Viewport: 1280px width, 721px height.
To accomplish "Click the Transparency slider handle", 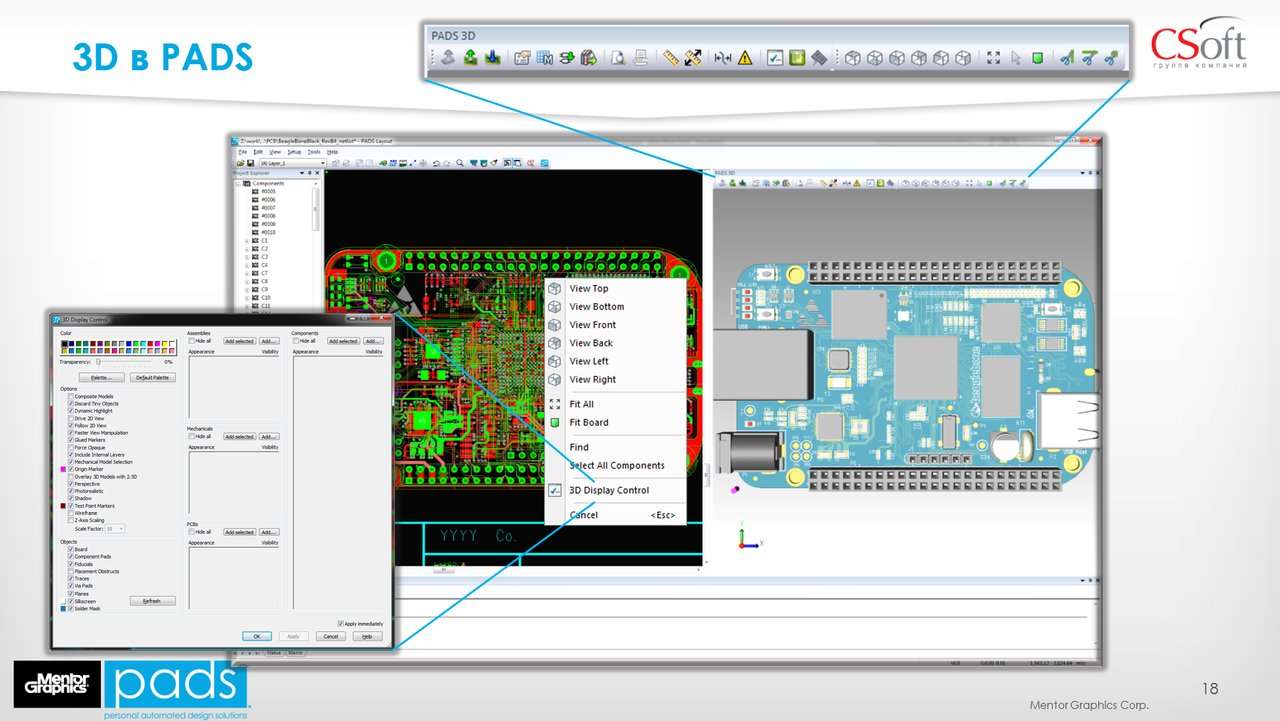I will (98, 362).
